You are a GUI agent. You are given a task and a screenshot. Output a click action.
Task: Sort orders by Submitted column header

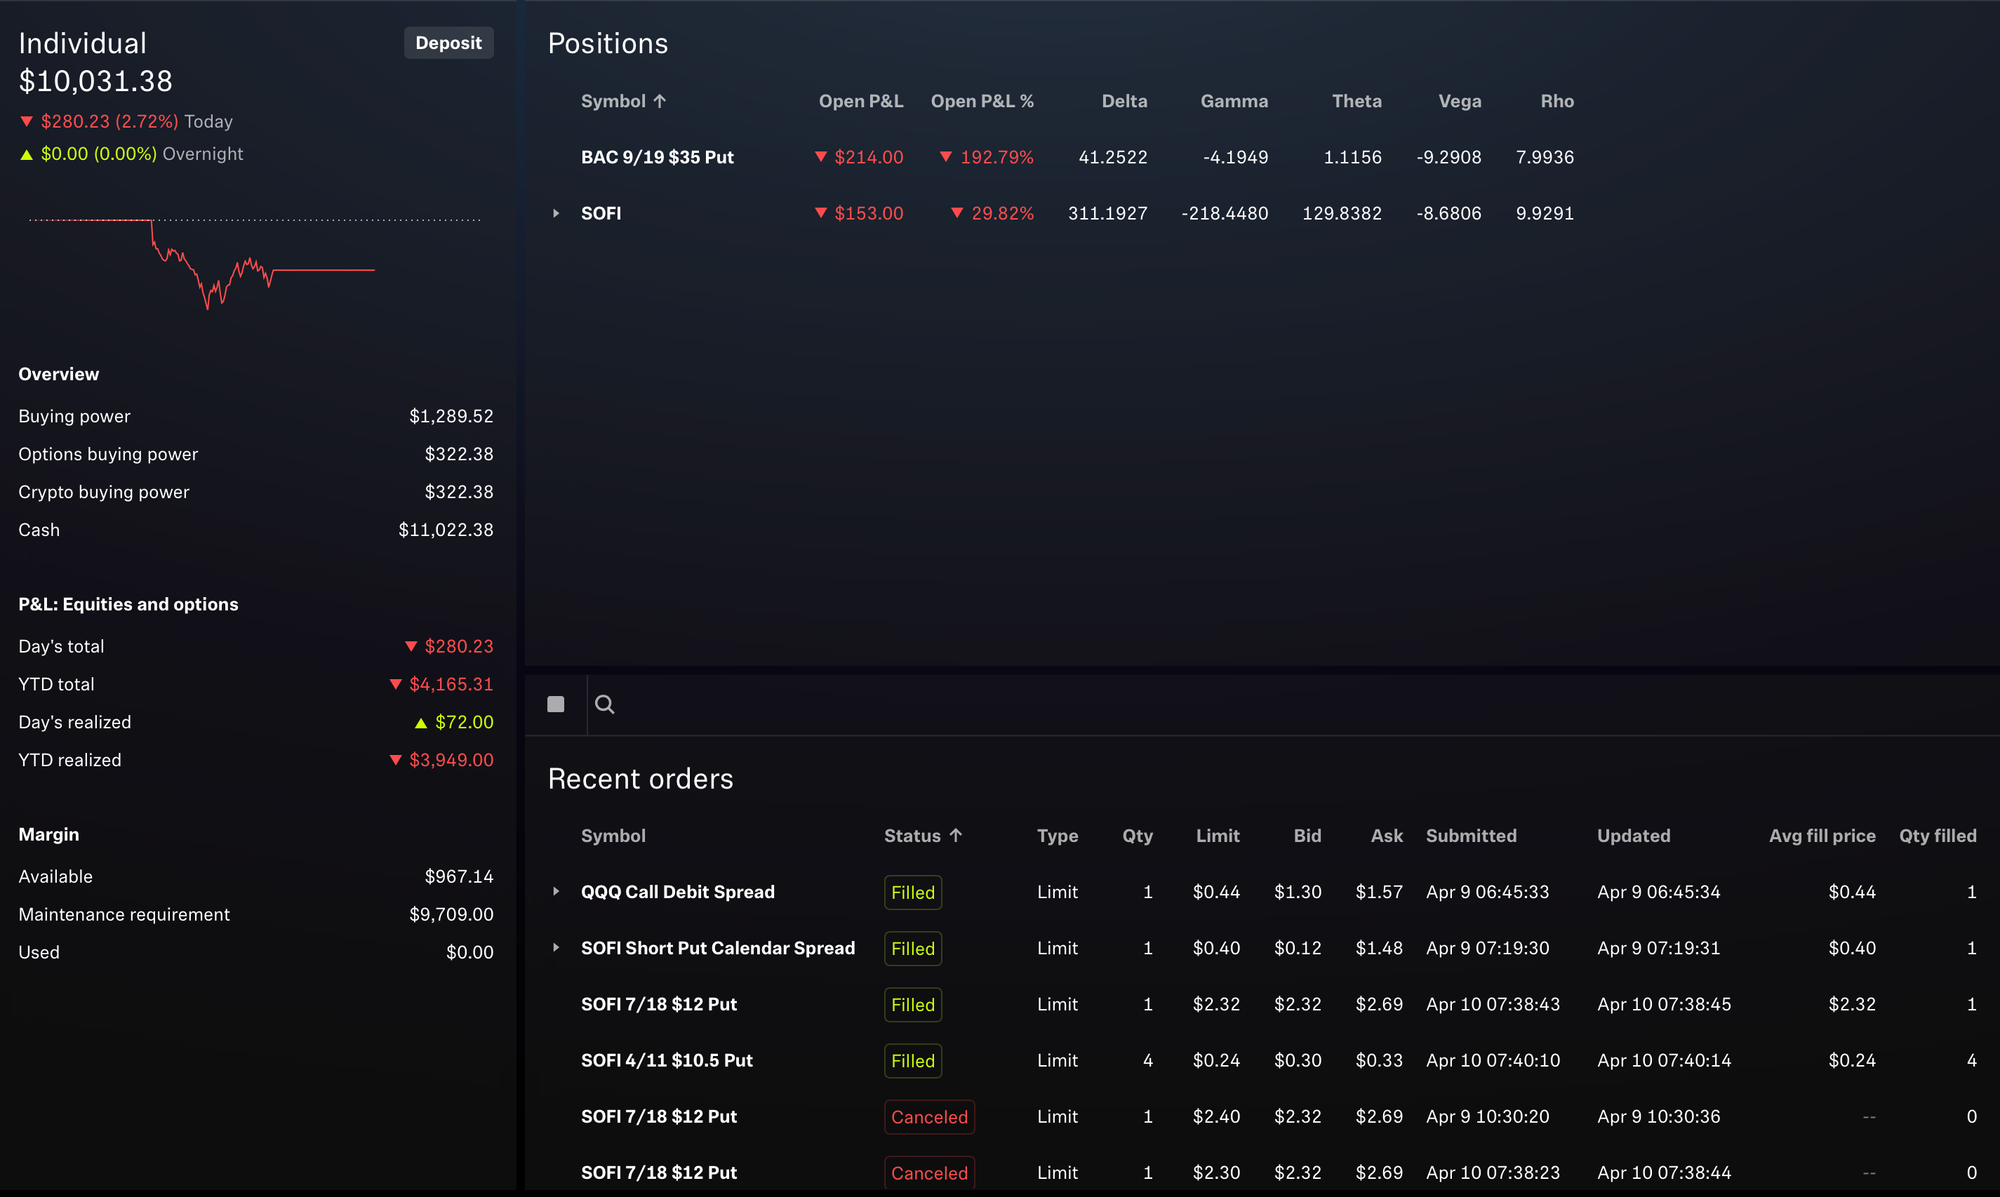pos(1471,836)
